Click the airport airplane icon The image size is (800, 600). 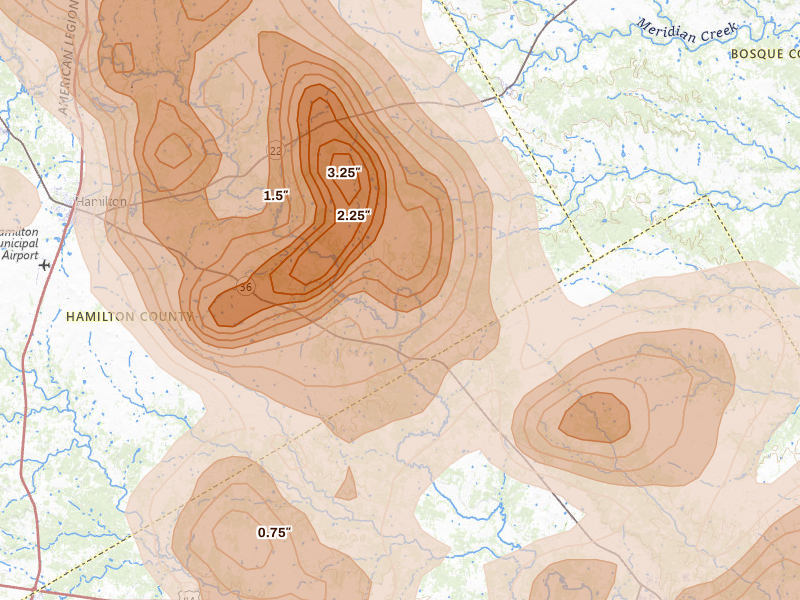[x=44, y=265]
